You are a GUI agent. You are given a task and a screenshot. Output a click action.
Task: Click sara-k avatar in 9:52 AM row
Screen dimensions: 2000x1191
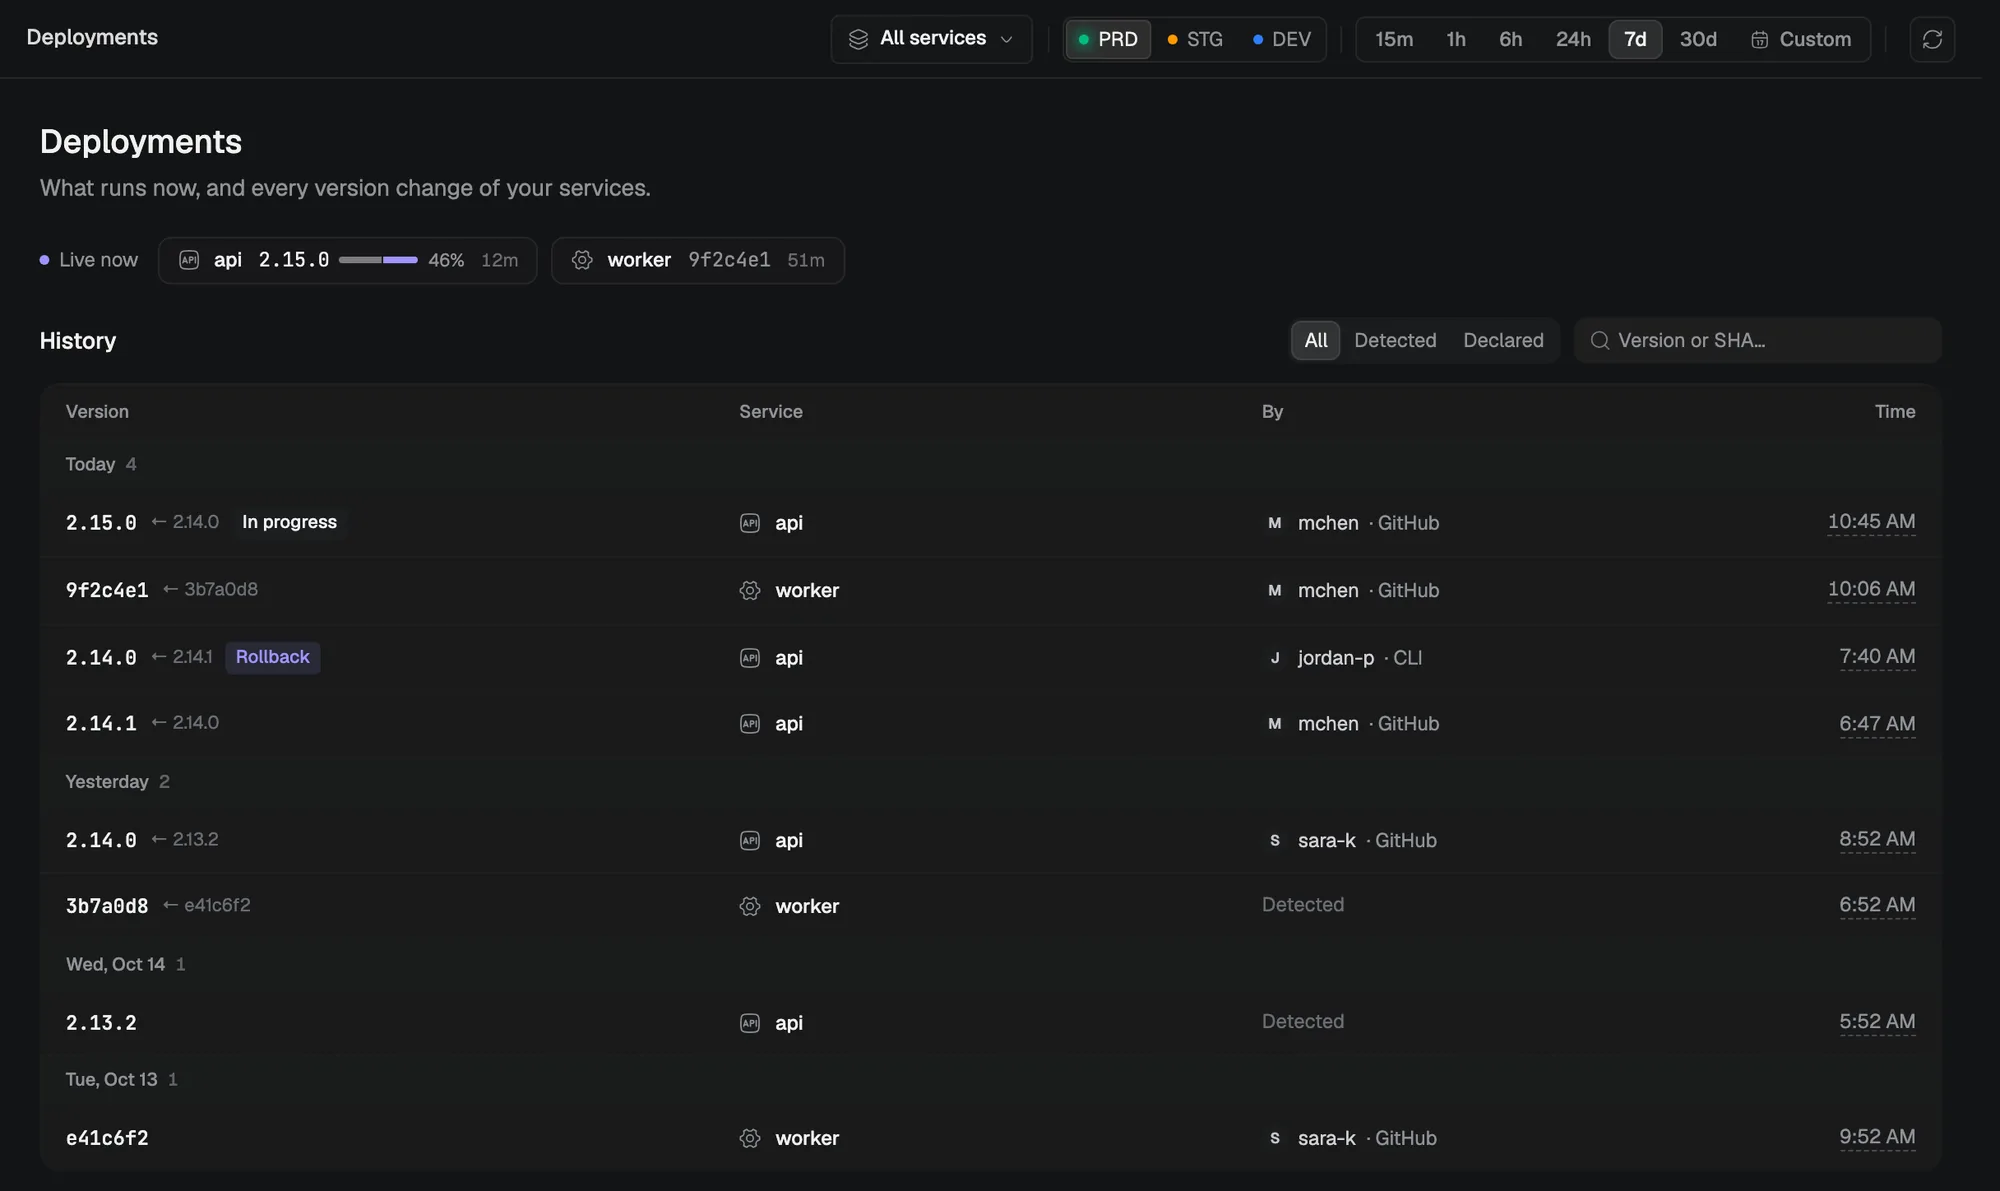(x=1274, y=1138)
